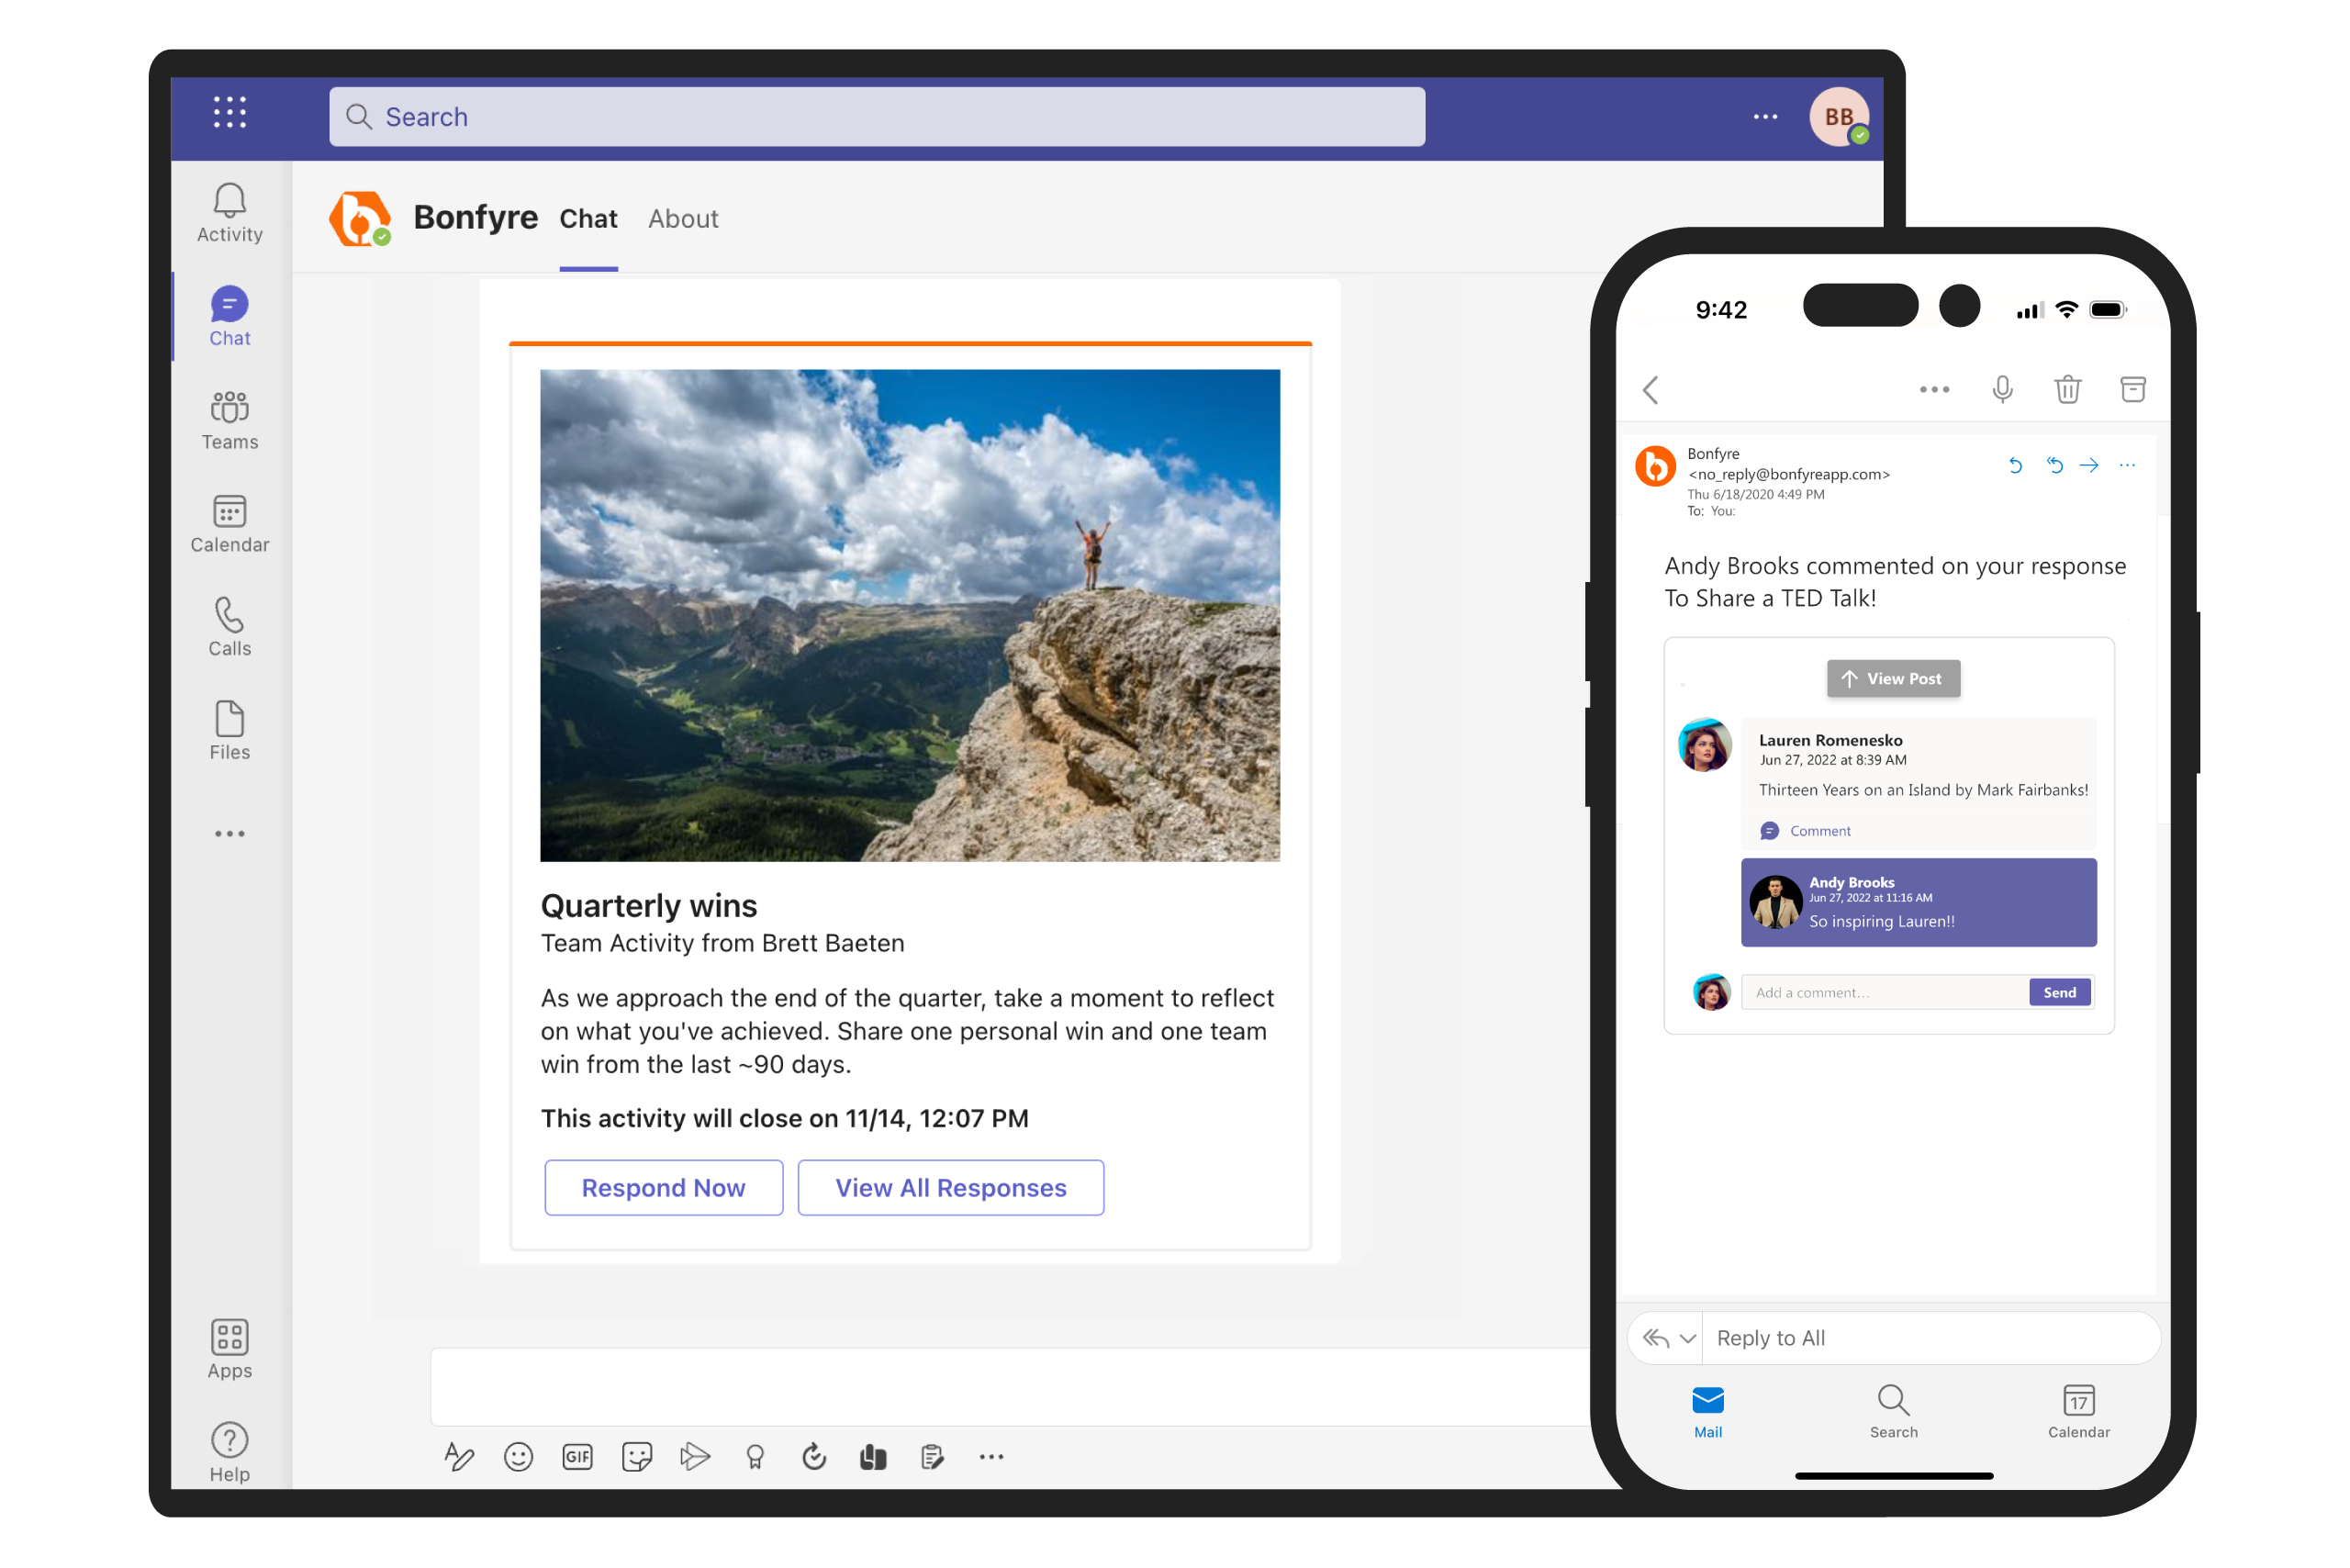Tap Lauren Romenesko's profile photo
The height and width of the screenshot is (1568, 2350).
[x=1704, y=744]
